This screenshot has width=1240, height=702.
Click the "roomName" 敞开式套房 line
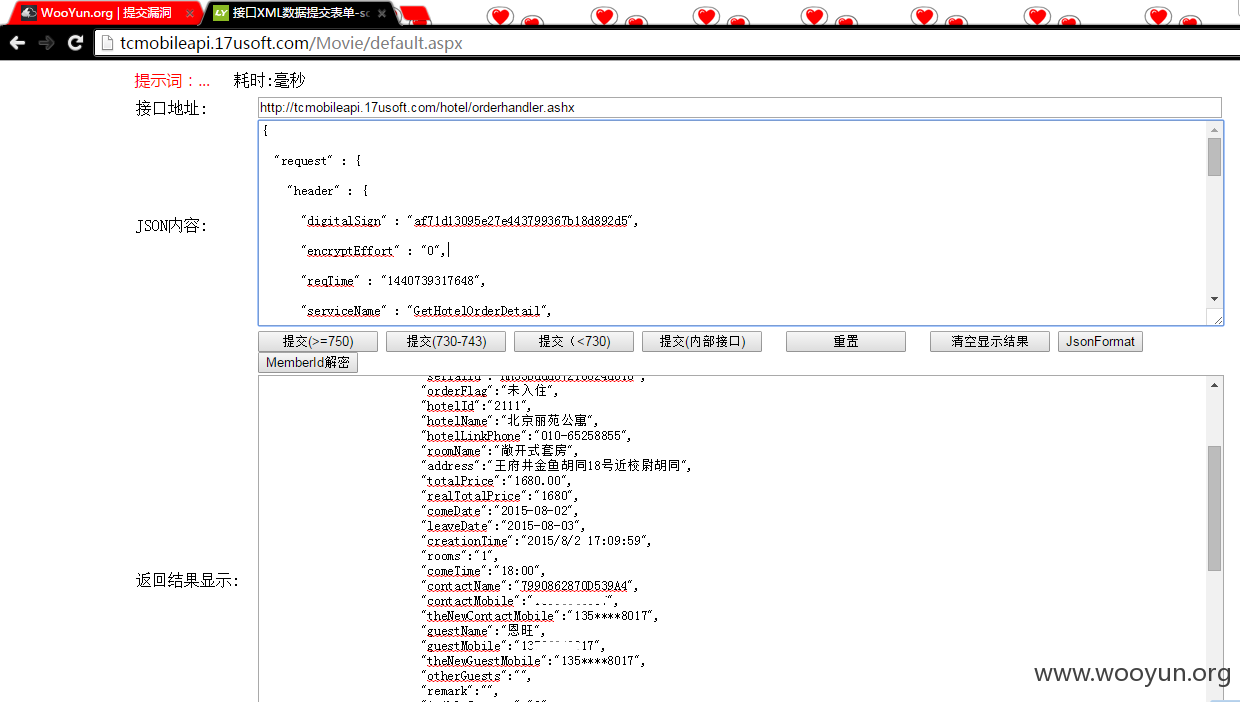[502, 451]
